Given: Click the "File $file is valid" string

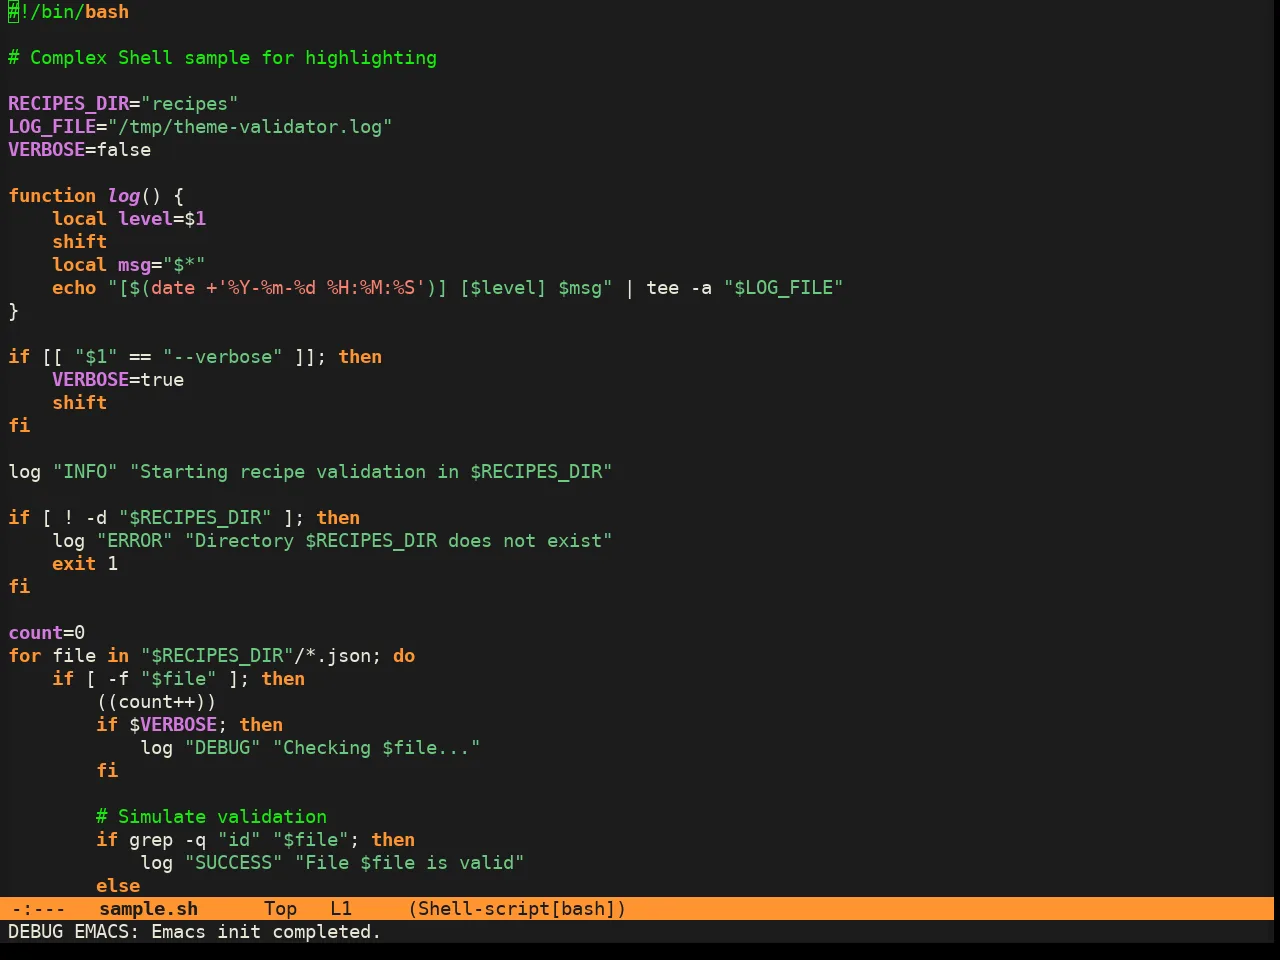Looking at the screenshot, I should [409, 863].
